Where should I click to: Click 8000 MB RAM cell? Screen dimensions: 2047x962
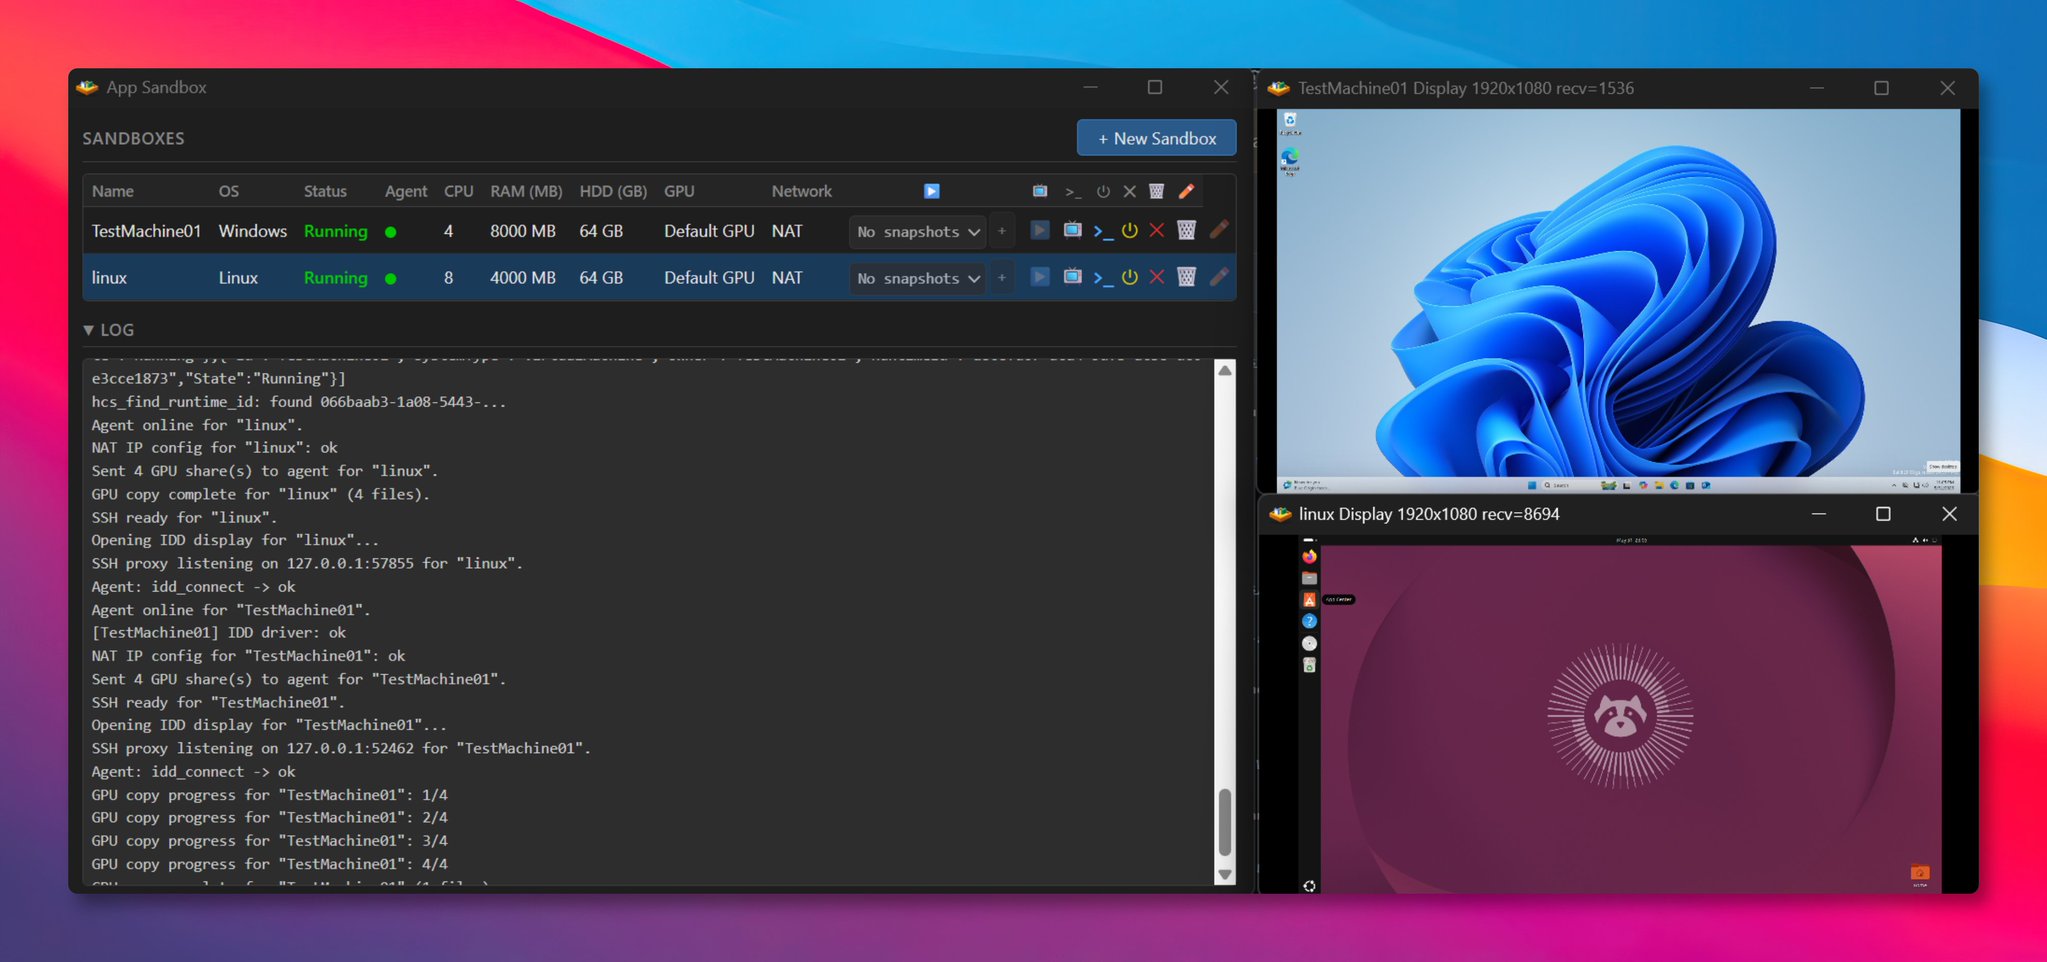[x=522, y=231]
